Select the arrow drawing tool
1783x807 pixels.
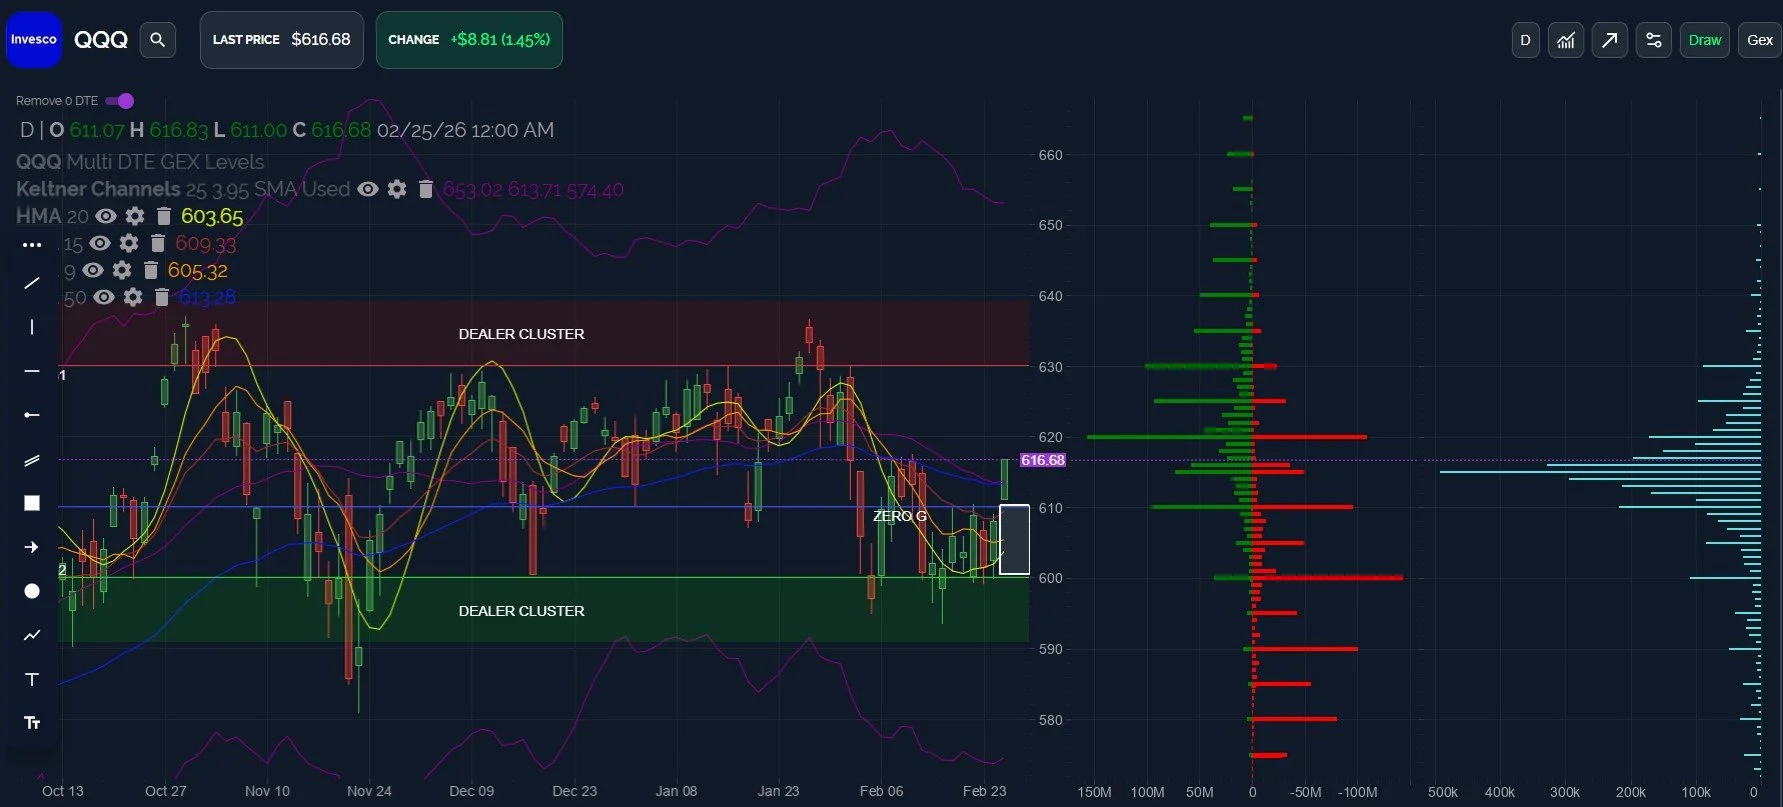tap(32, 547)
